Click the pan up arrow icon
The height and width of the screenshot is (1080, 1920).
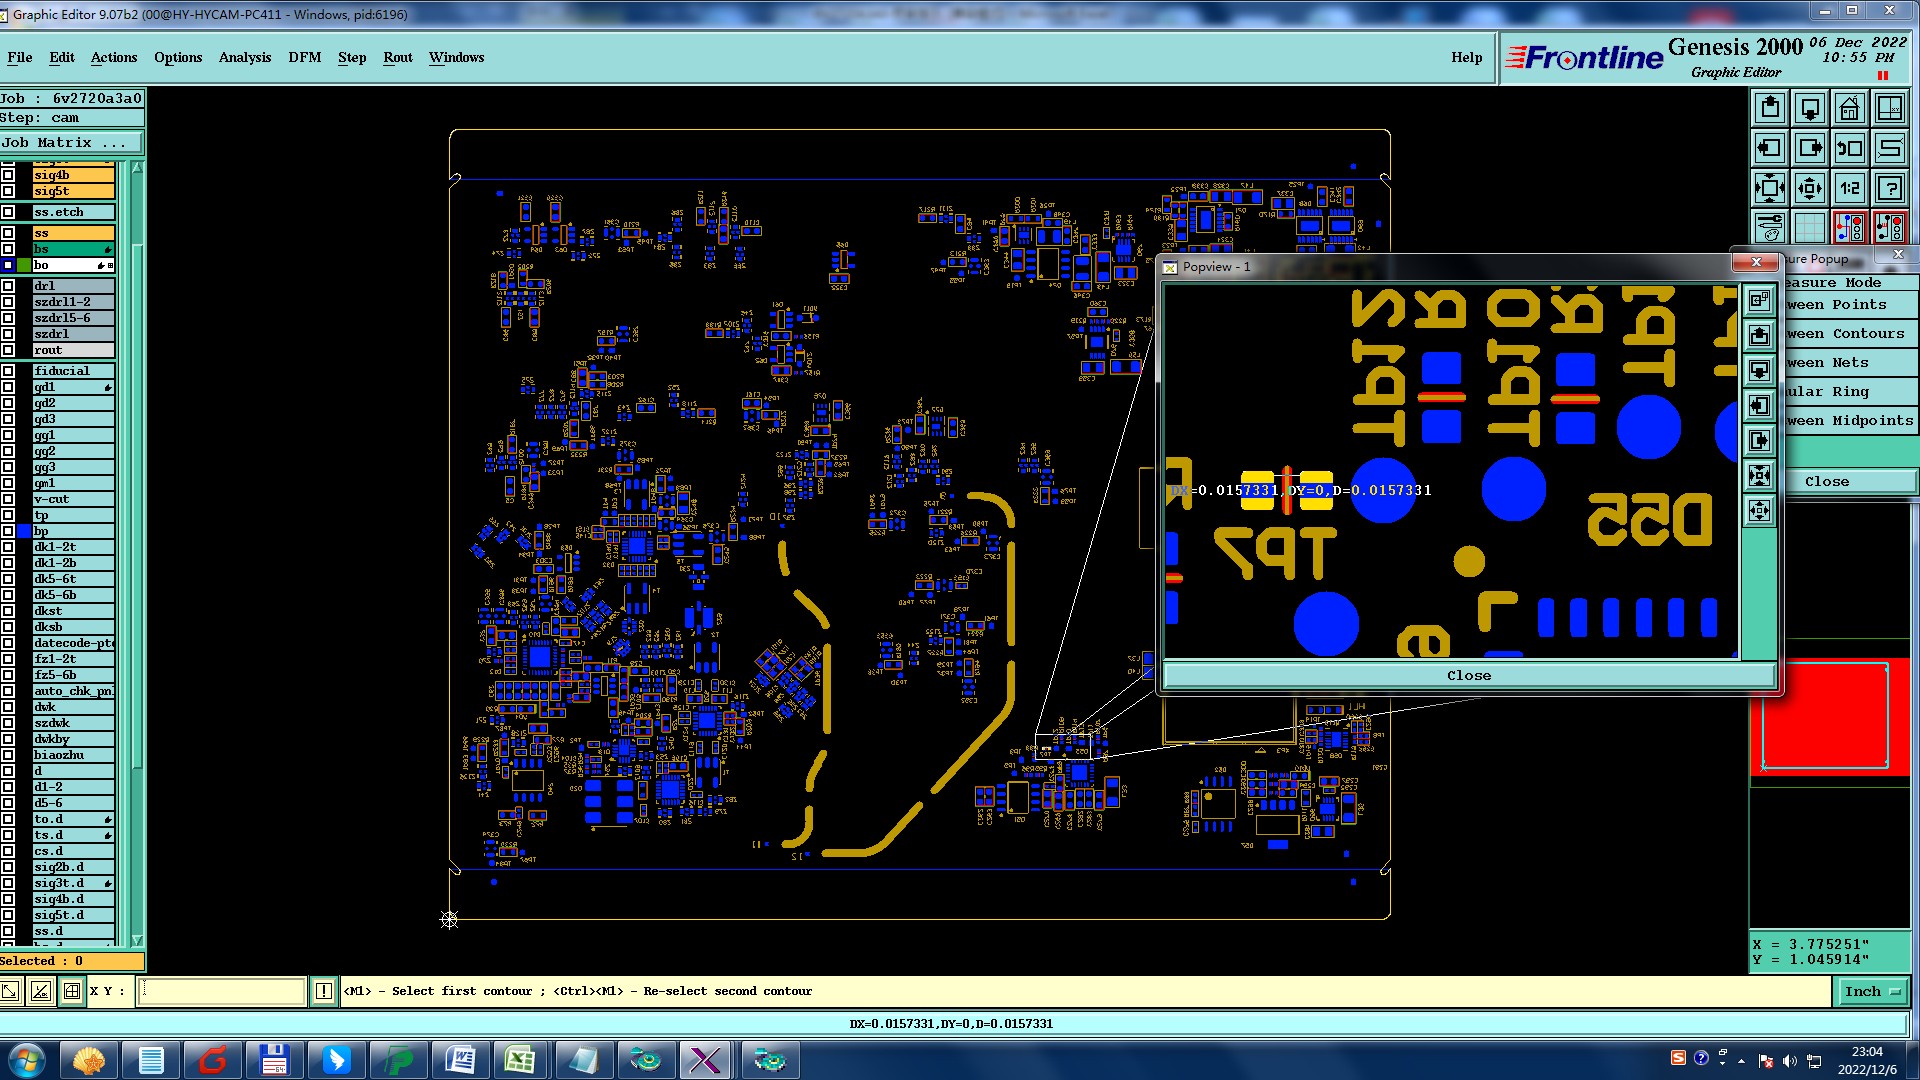1769,108
